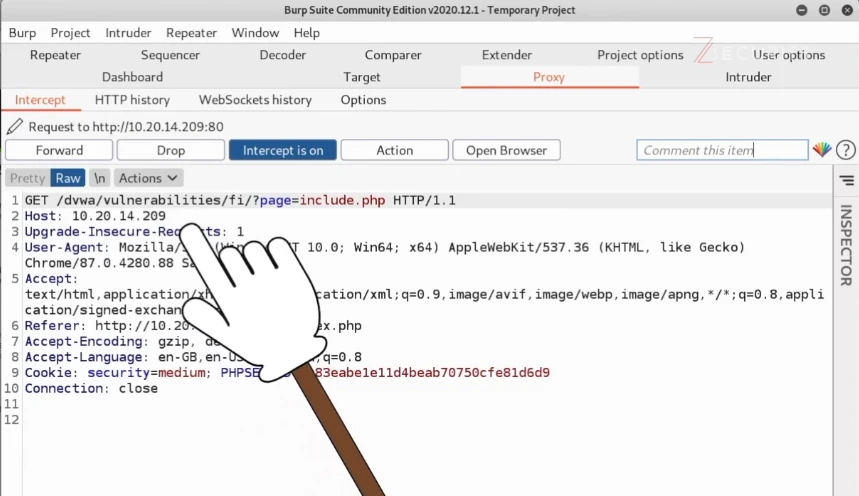Minimize the Burp Suite window
859x496 pixels.
(x=801, y=10)
